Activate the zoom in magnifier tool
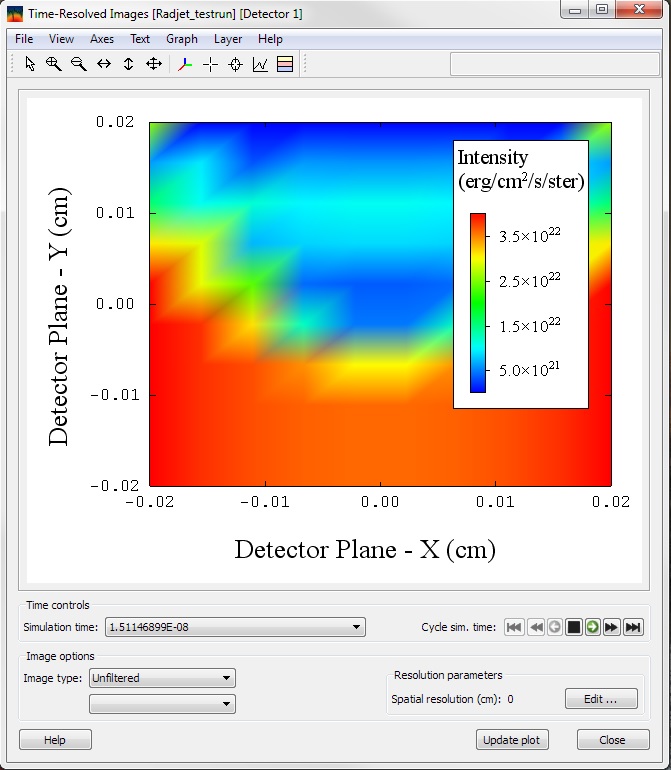The image size is (671, 770). click(x=54, y=64)
